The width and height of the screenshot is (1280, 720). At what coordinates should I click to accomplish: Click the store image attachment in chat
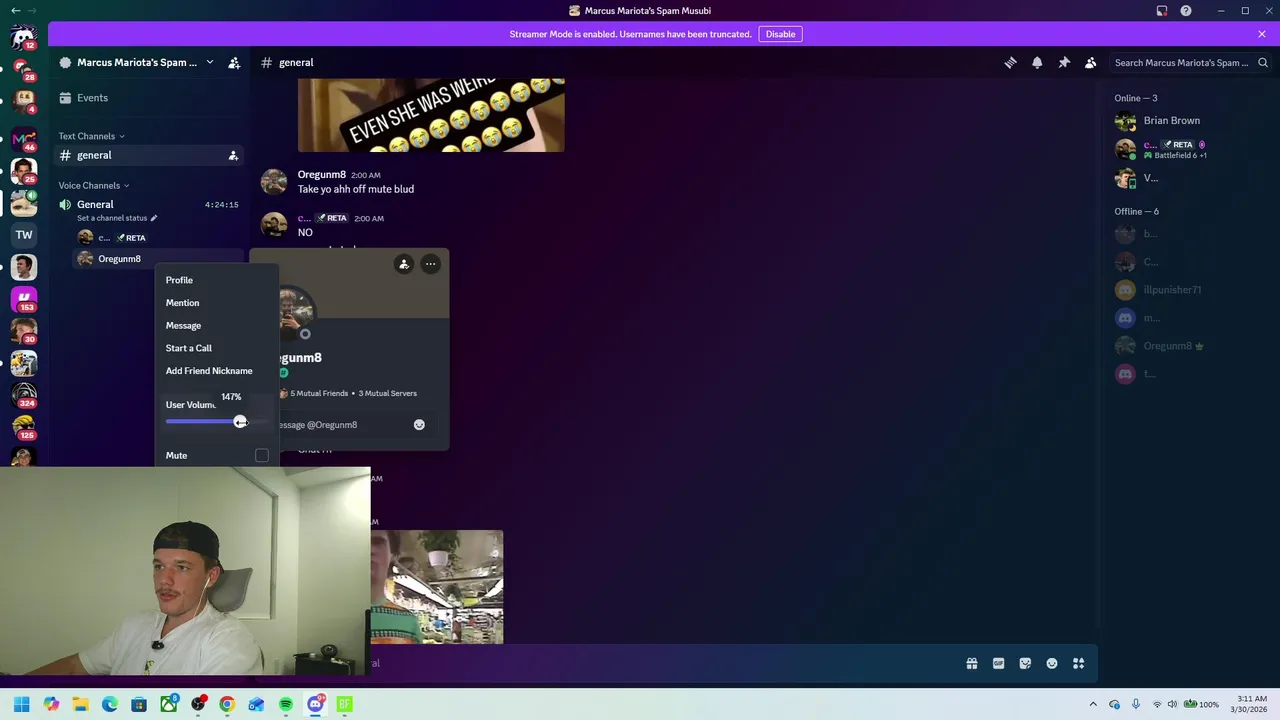[437, 587]
